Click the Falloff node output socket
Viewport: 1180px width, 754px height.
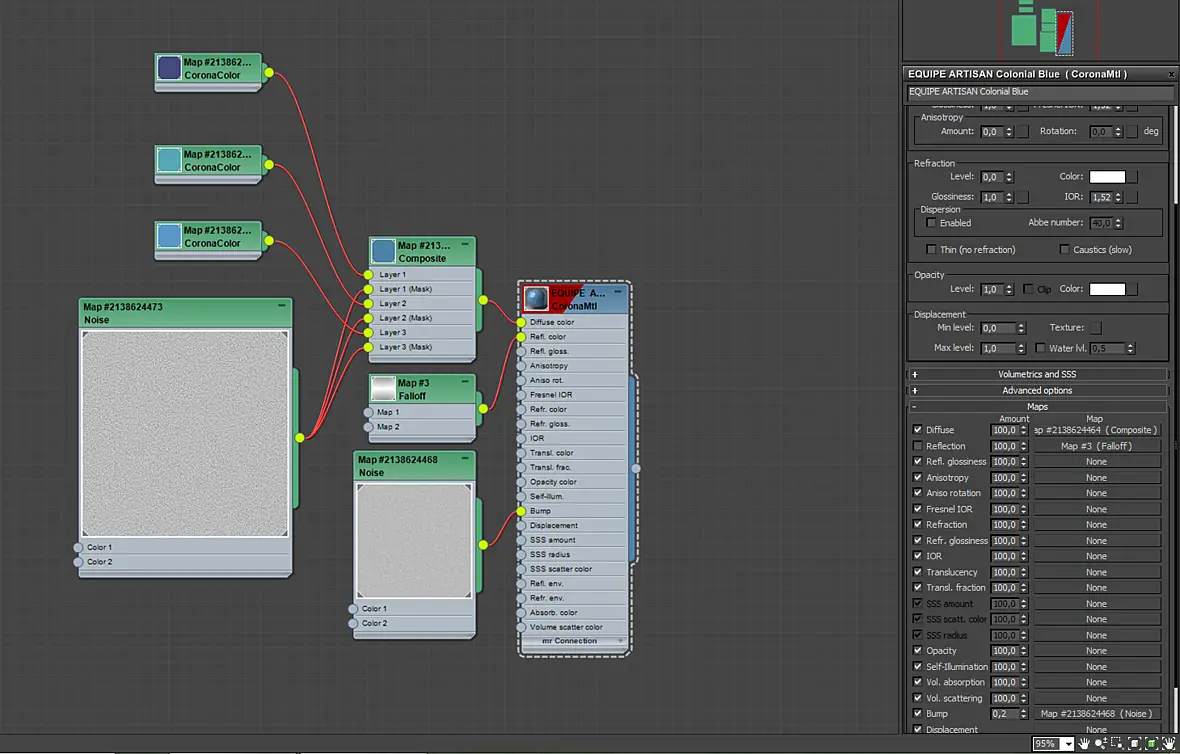[483, 409]
